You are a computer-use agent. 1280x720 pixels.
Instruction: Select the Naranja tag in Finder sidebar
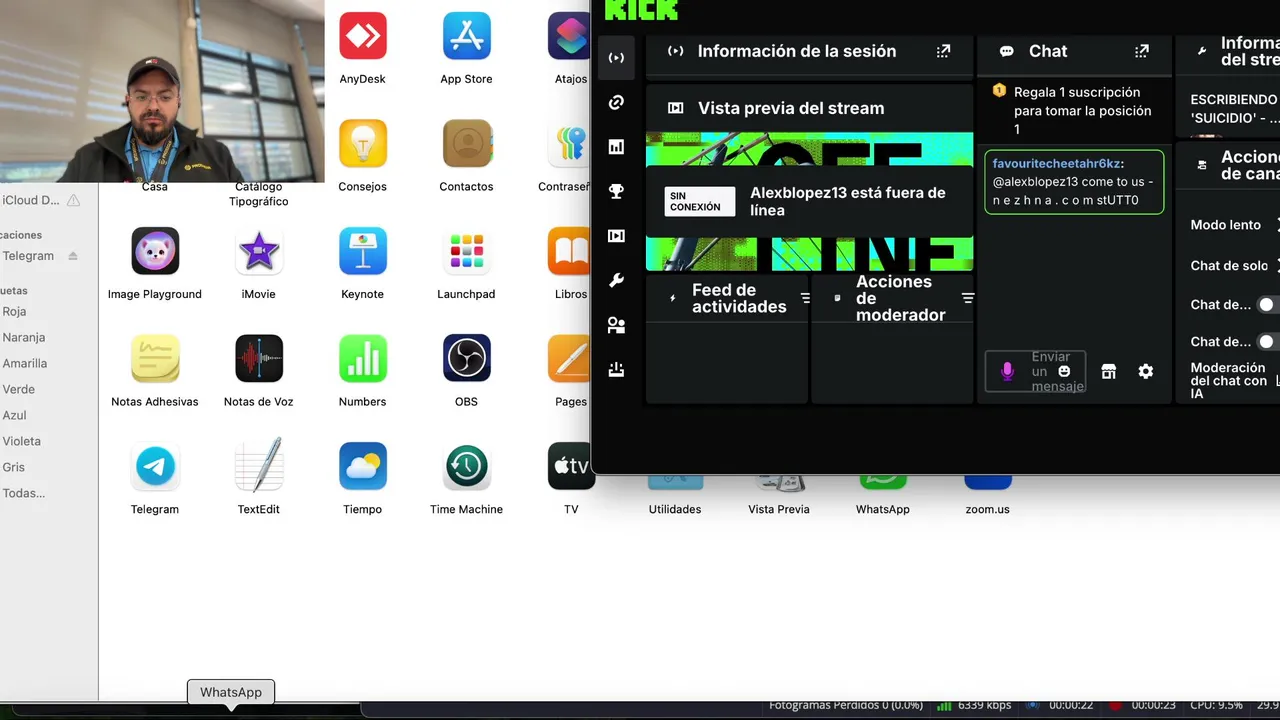coord(23,337)
